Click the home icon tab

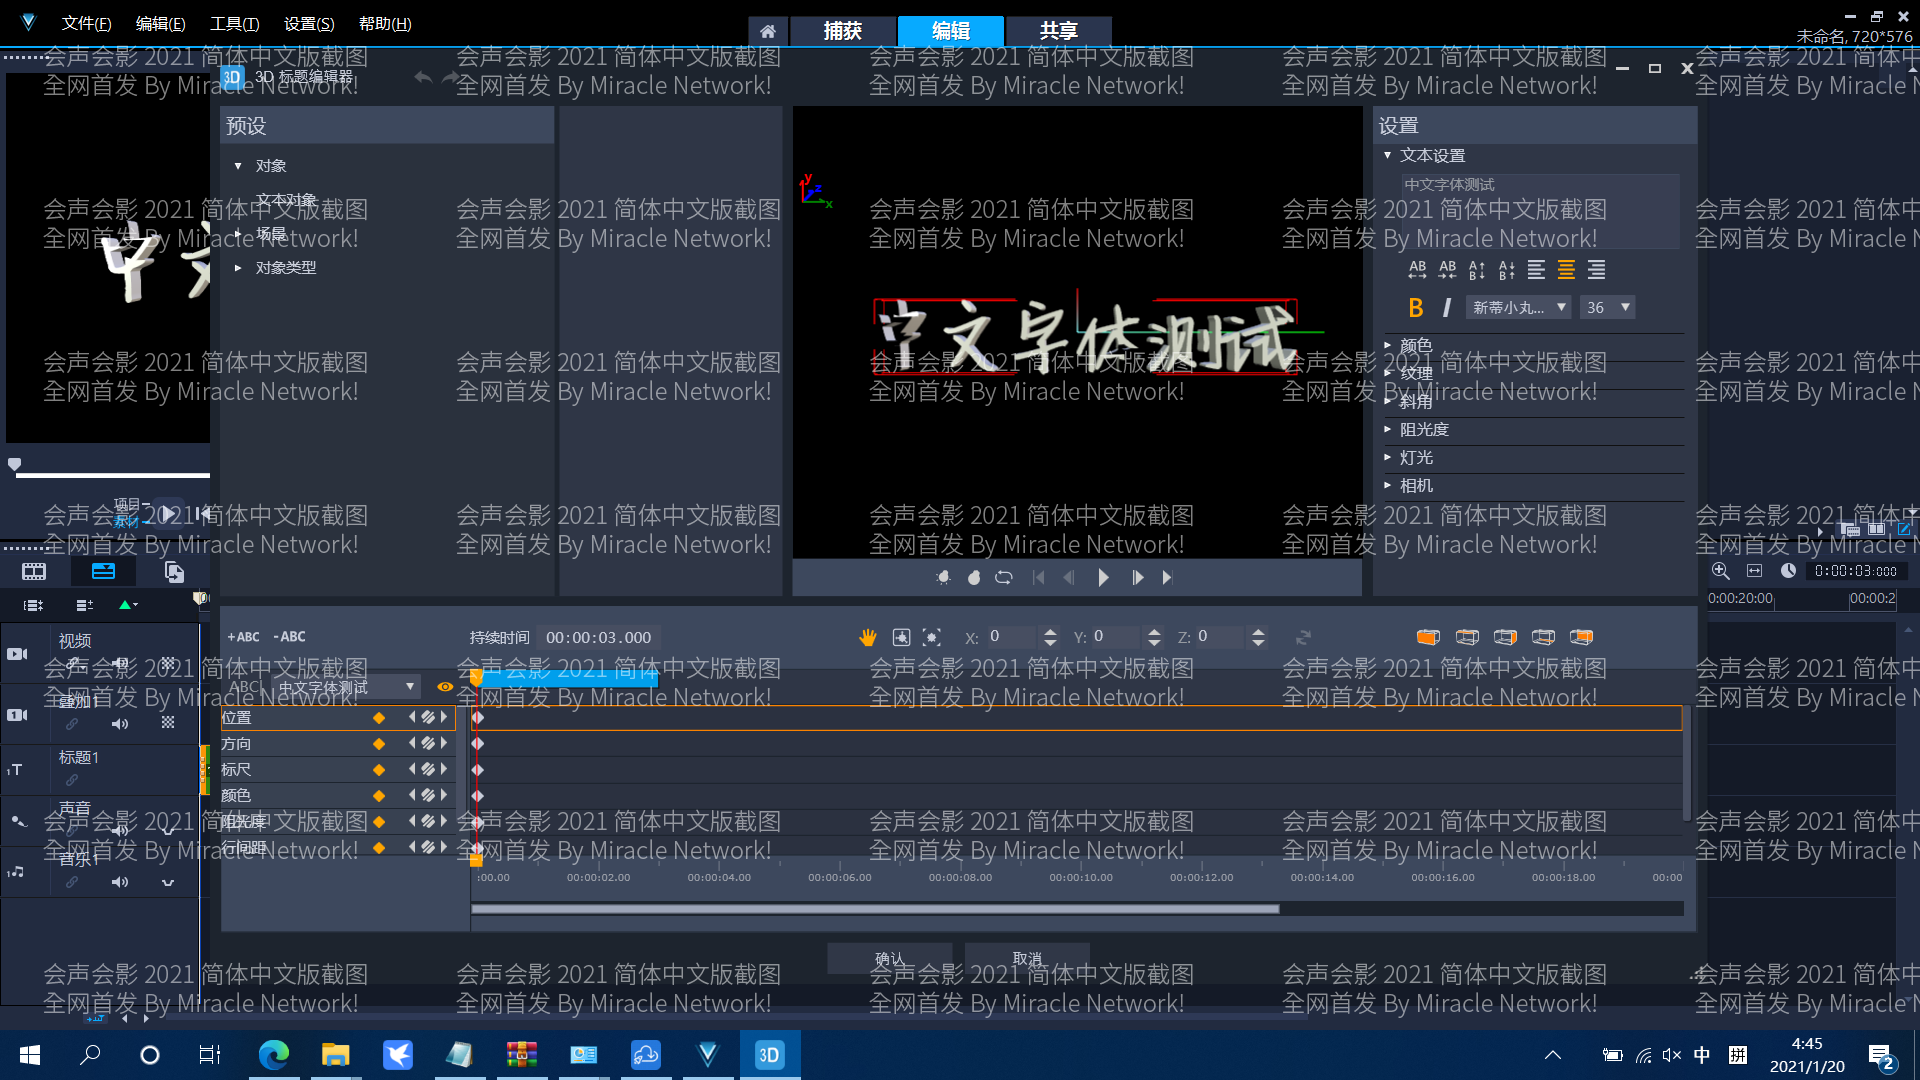(x=767, y=31)
